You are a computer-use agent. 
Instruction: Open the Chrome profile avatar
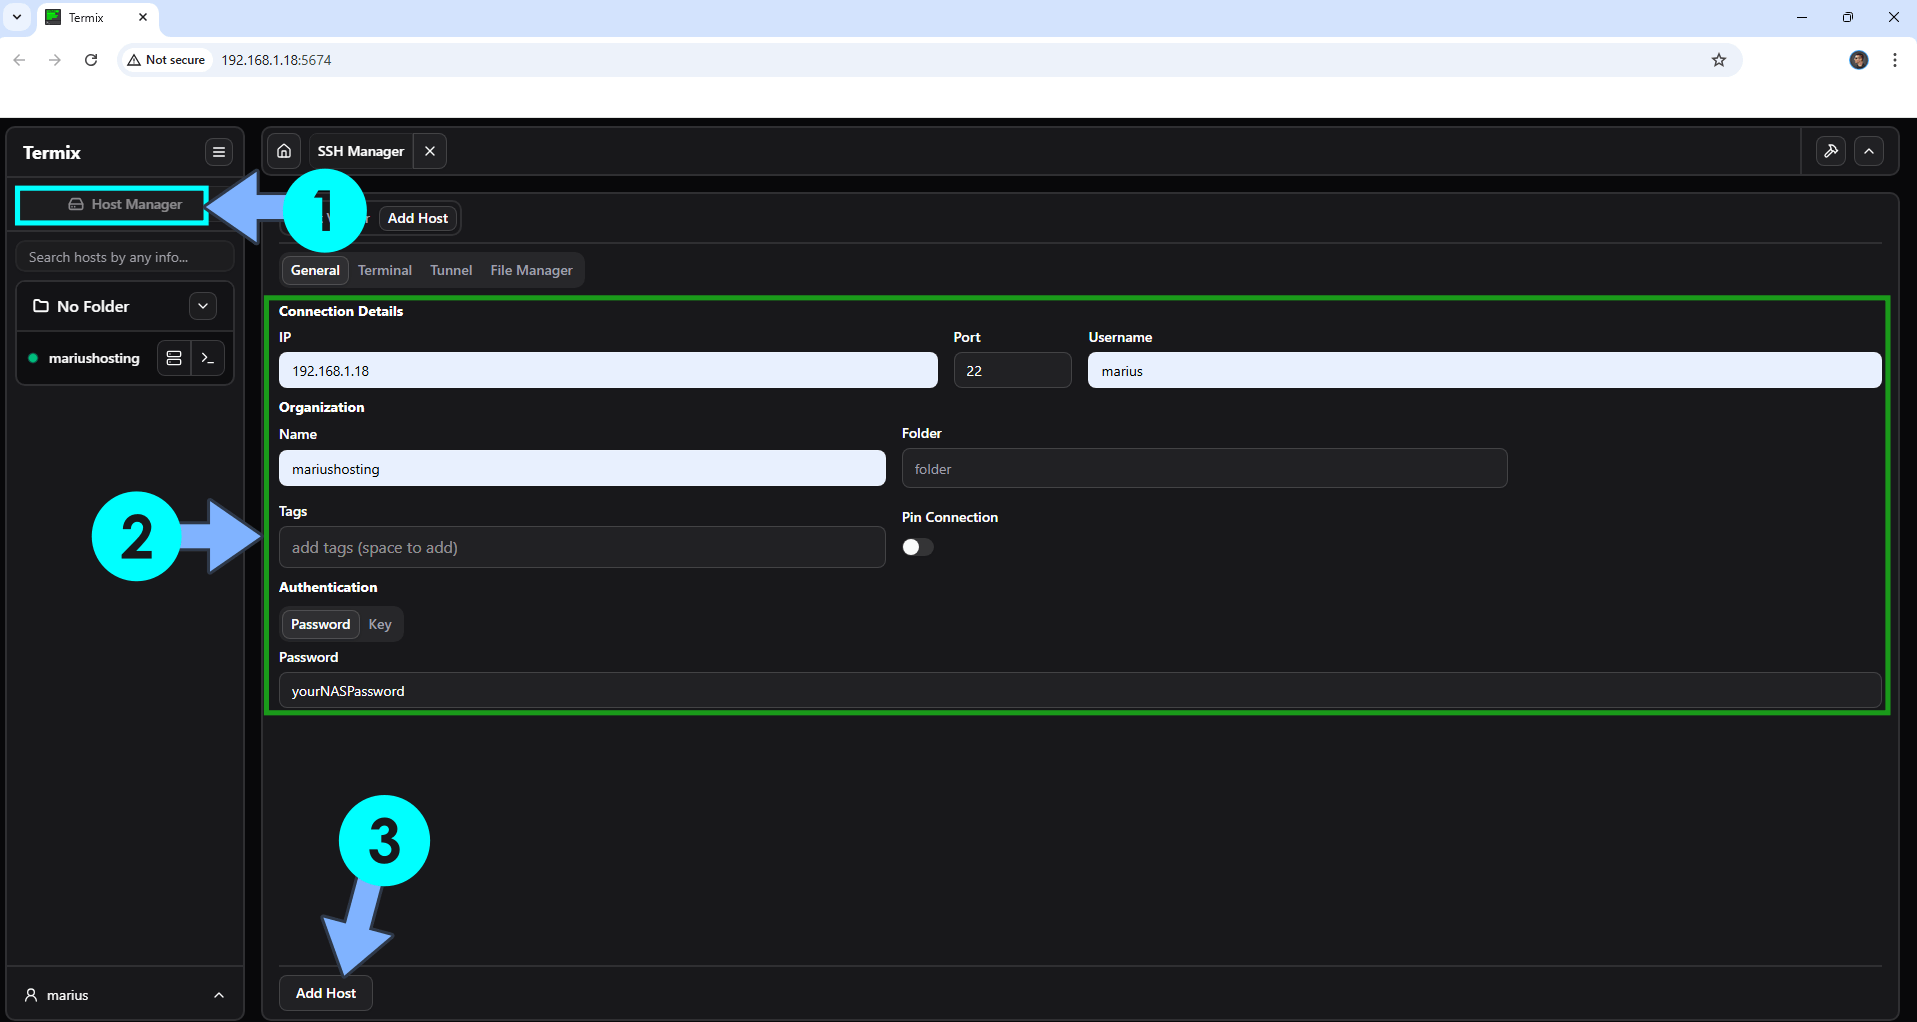click(1859, 60)
